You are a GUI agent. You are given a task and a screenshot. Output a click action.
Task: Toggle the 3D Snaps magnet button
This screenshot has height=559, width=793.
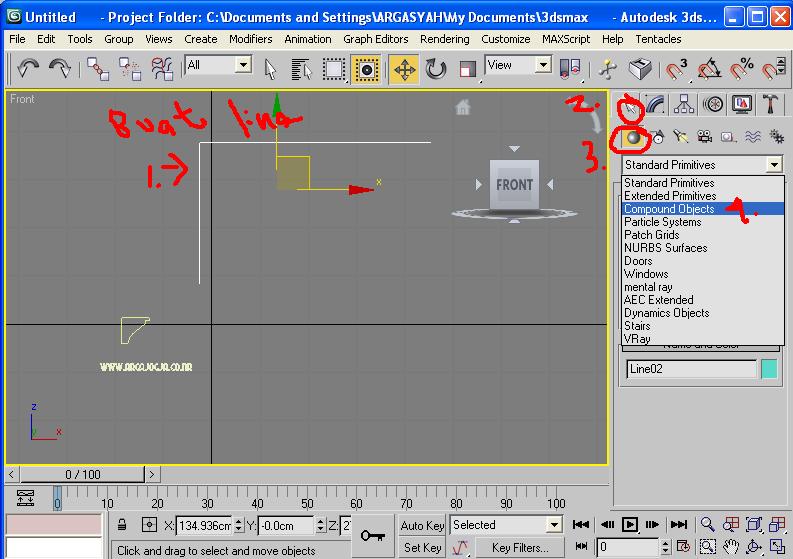point(676,69)
